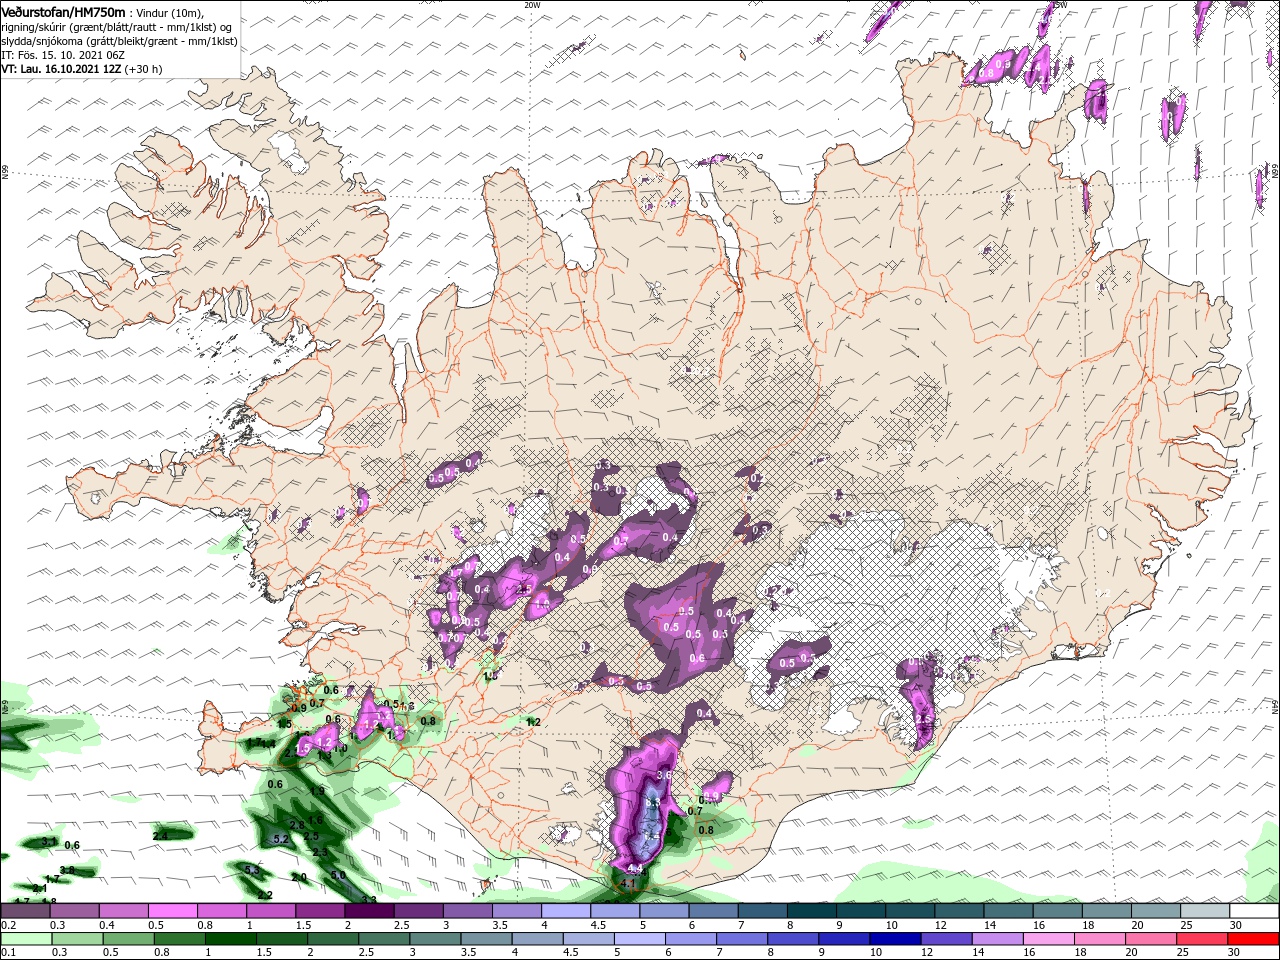Click the '5.2' precipitation value on the map

pos(280,840)
